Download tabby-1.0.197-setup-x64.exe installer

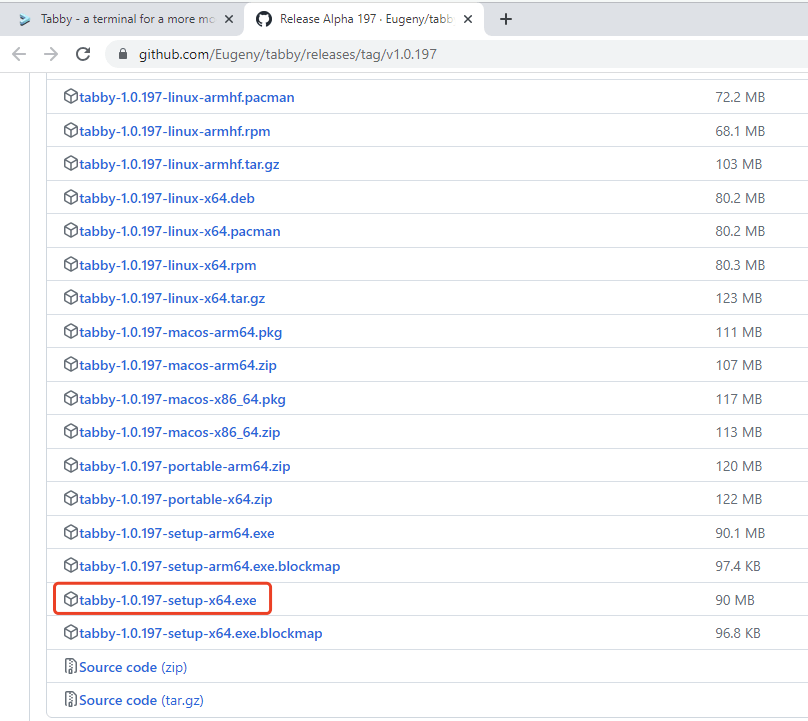tap(167, 600)
